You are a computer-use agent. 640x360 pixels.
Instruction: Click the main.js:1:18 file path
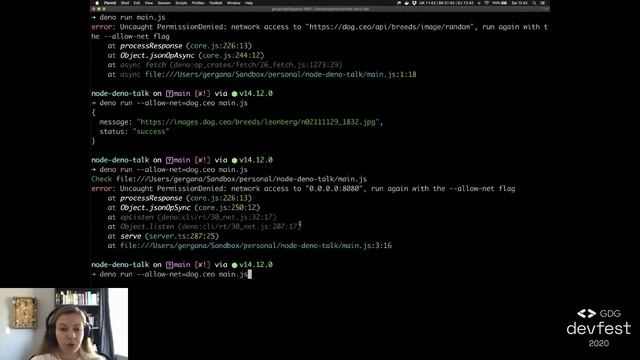(280, 74)
